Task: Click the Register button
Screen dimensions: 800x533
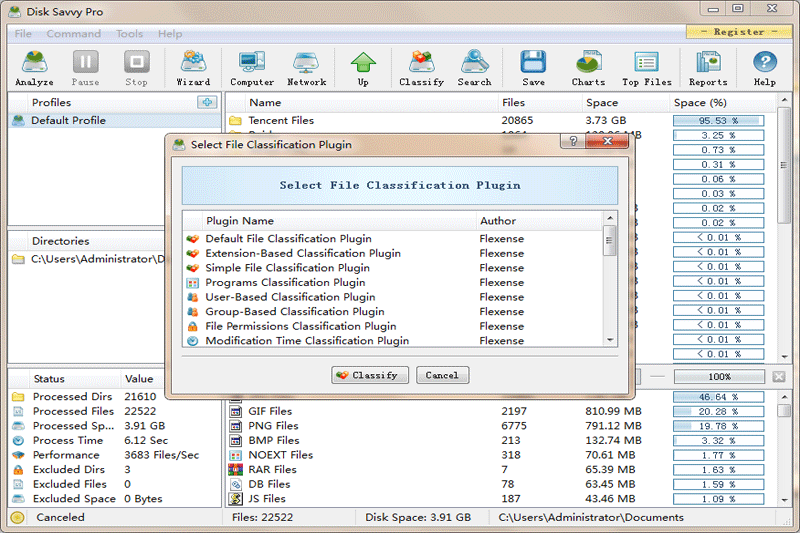Action: tap(738, 32)
